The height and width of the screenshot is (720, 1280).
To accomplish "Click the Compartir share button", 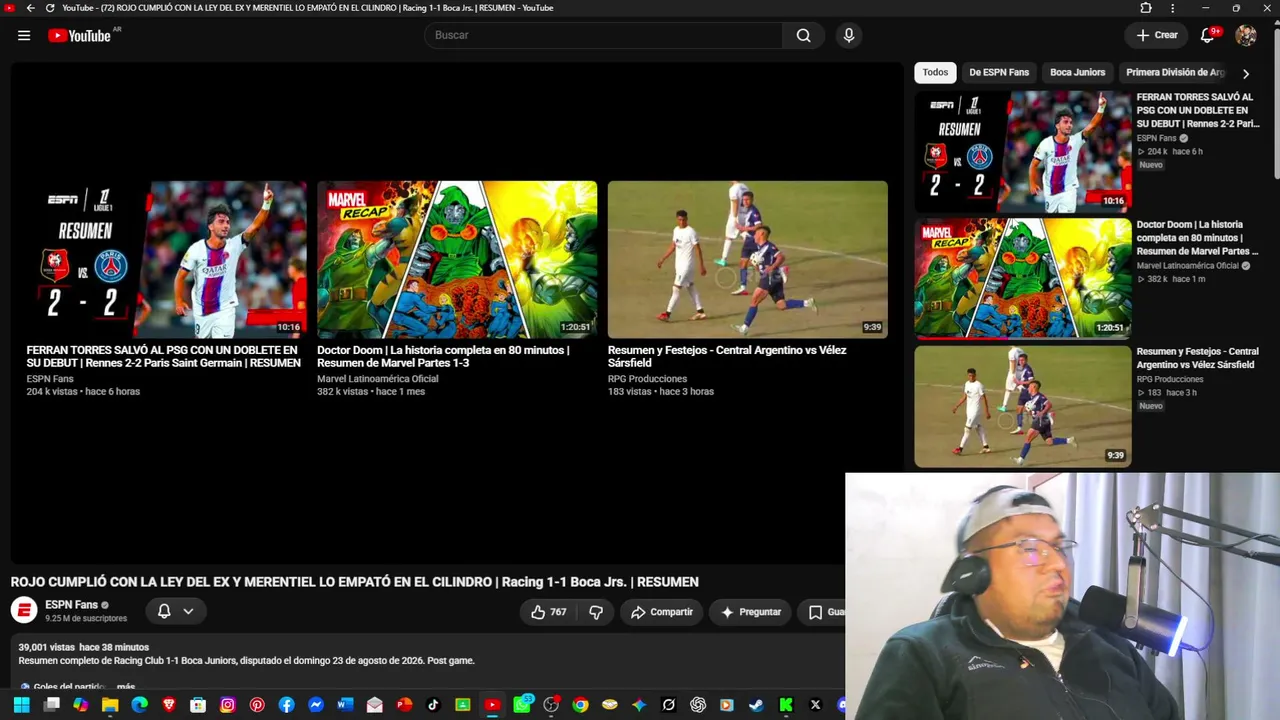I will [x=662, y=612].
